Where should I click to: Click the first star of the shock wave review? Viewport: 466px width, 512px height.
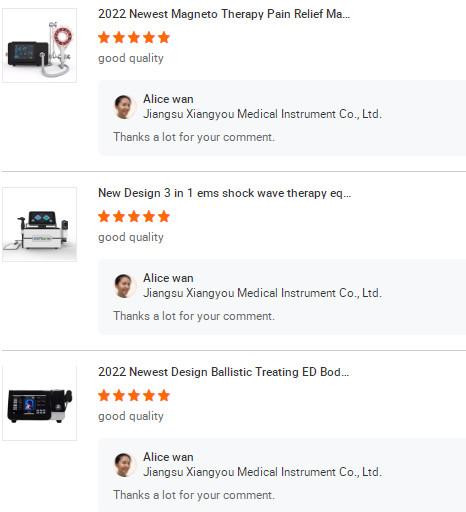click(x=104, y=216)
